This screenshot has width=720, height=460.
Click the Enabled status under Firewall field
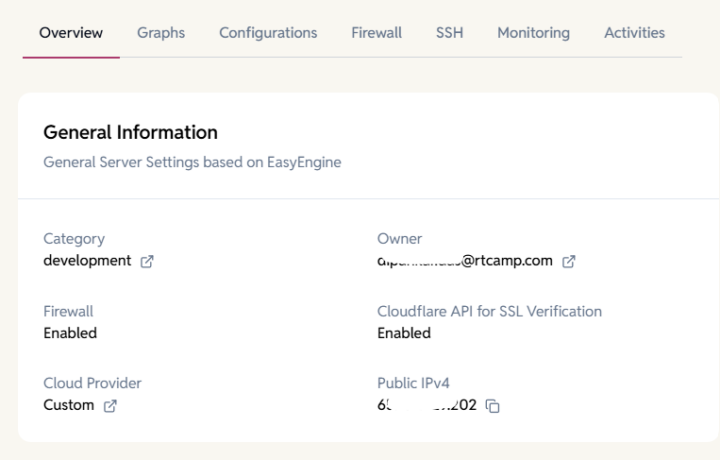click(x=70, y=333)
